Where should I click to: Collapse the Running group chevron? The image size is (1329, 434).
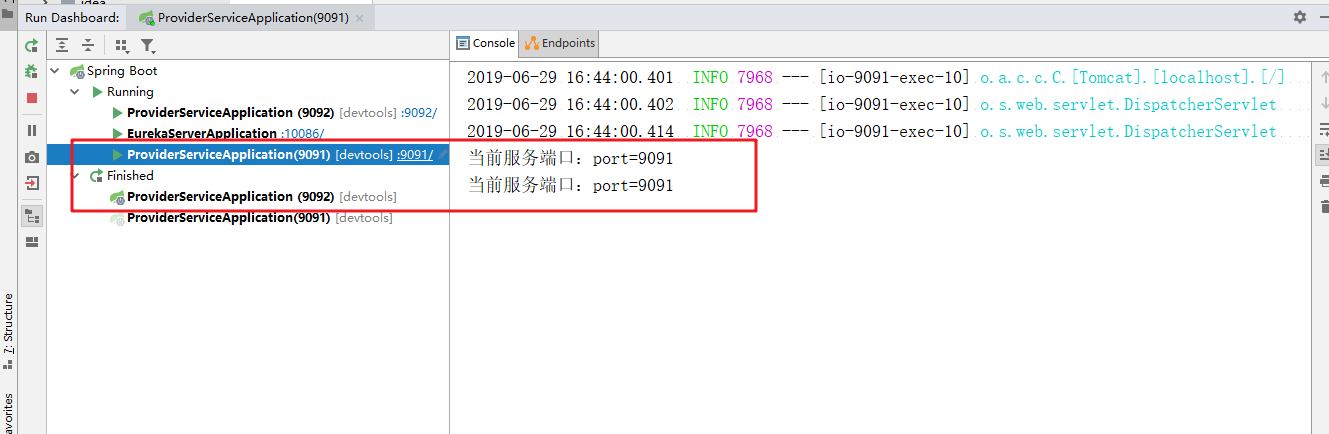[x=74, y=92]
